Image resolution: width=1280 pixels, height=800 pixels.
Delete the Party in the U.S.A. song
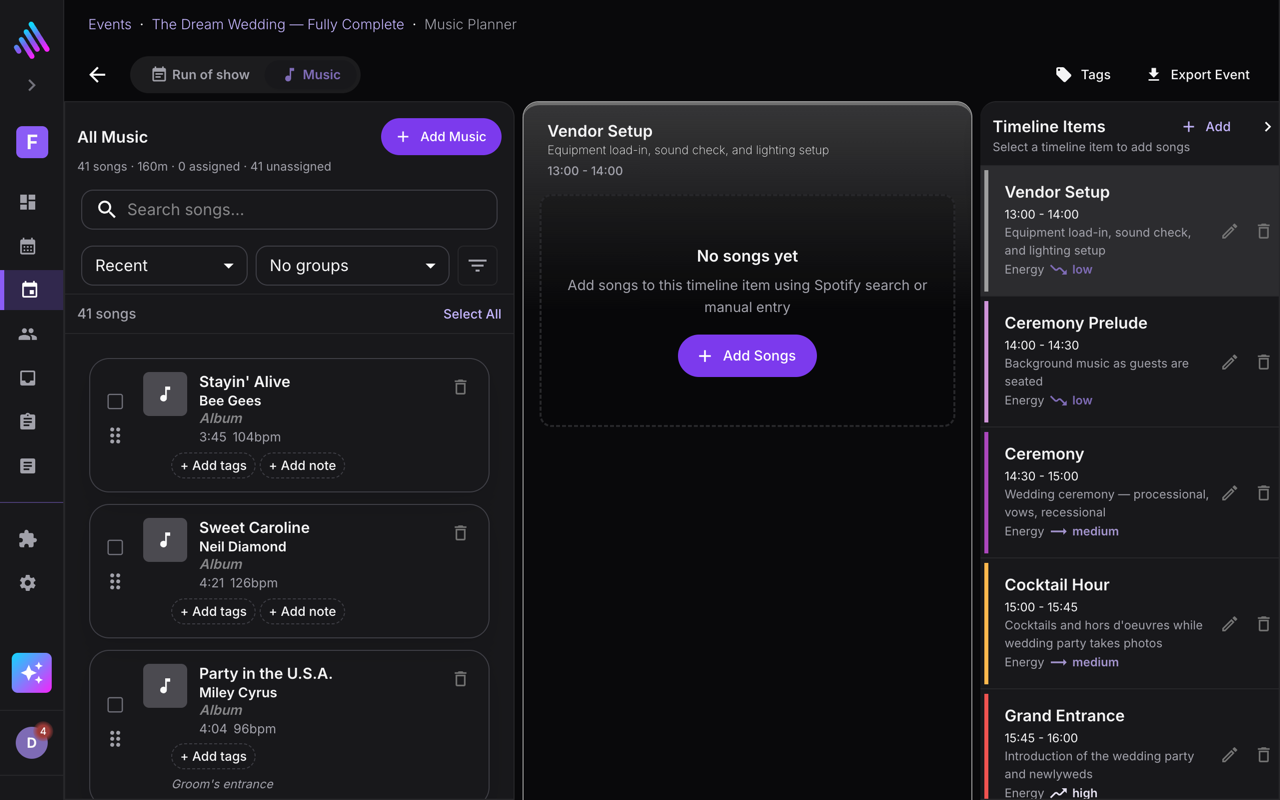click(460, 679)
